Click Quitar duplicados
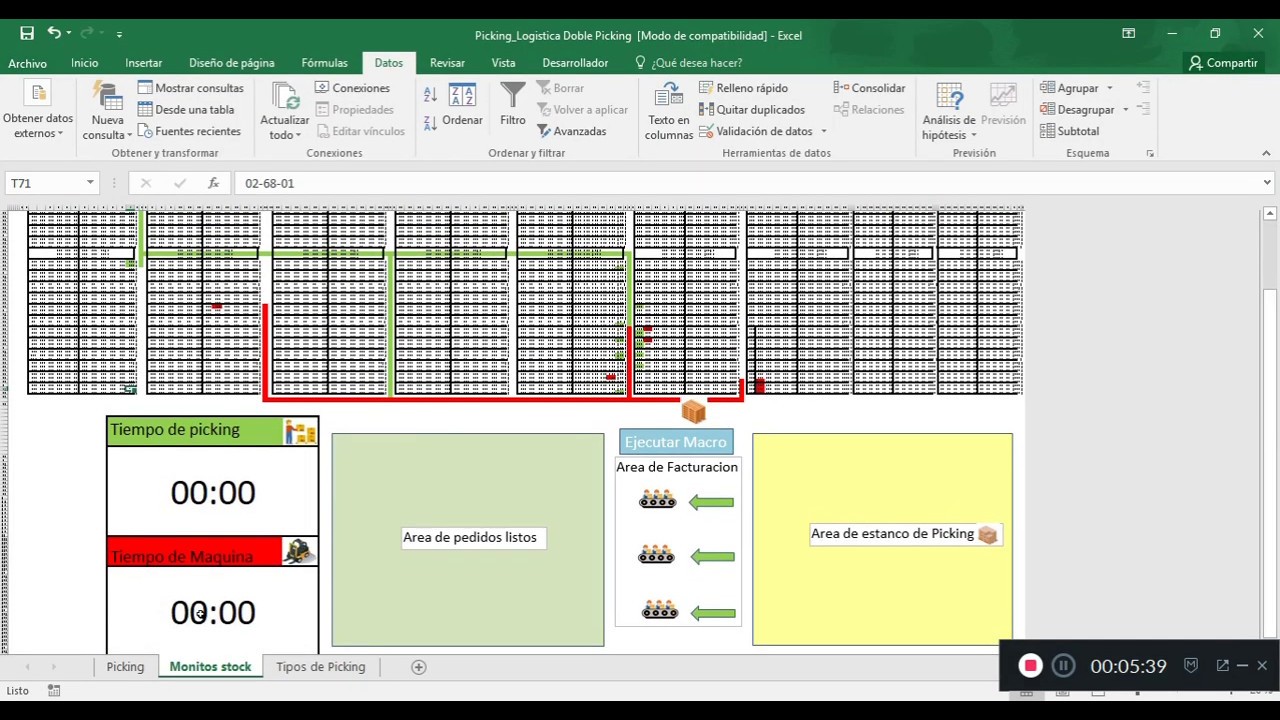 [752, 110]
